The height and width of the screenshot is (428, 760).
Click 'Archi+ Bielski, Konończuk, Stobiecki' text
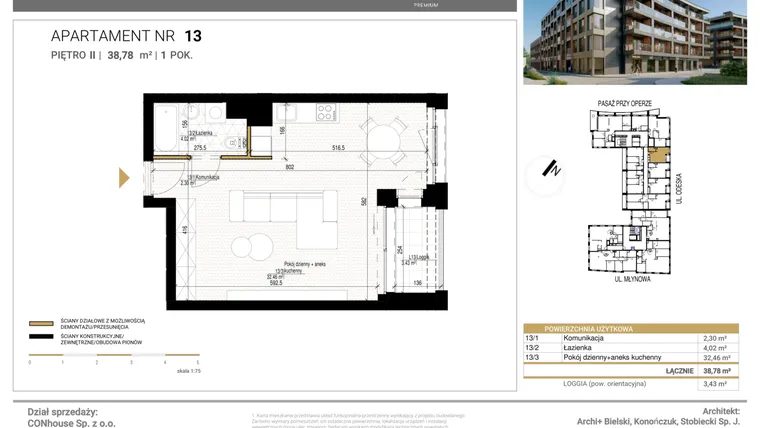pyautogui.click(x=659, y=422)
